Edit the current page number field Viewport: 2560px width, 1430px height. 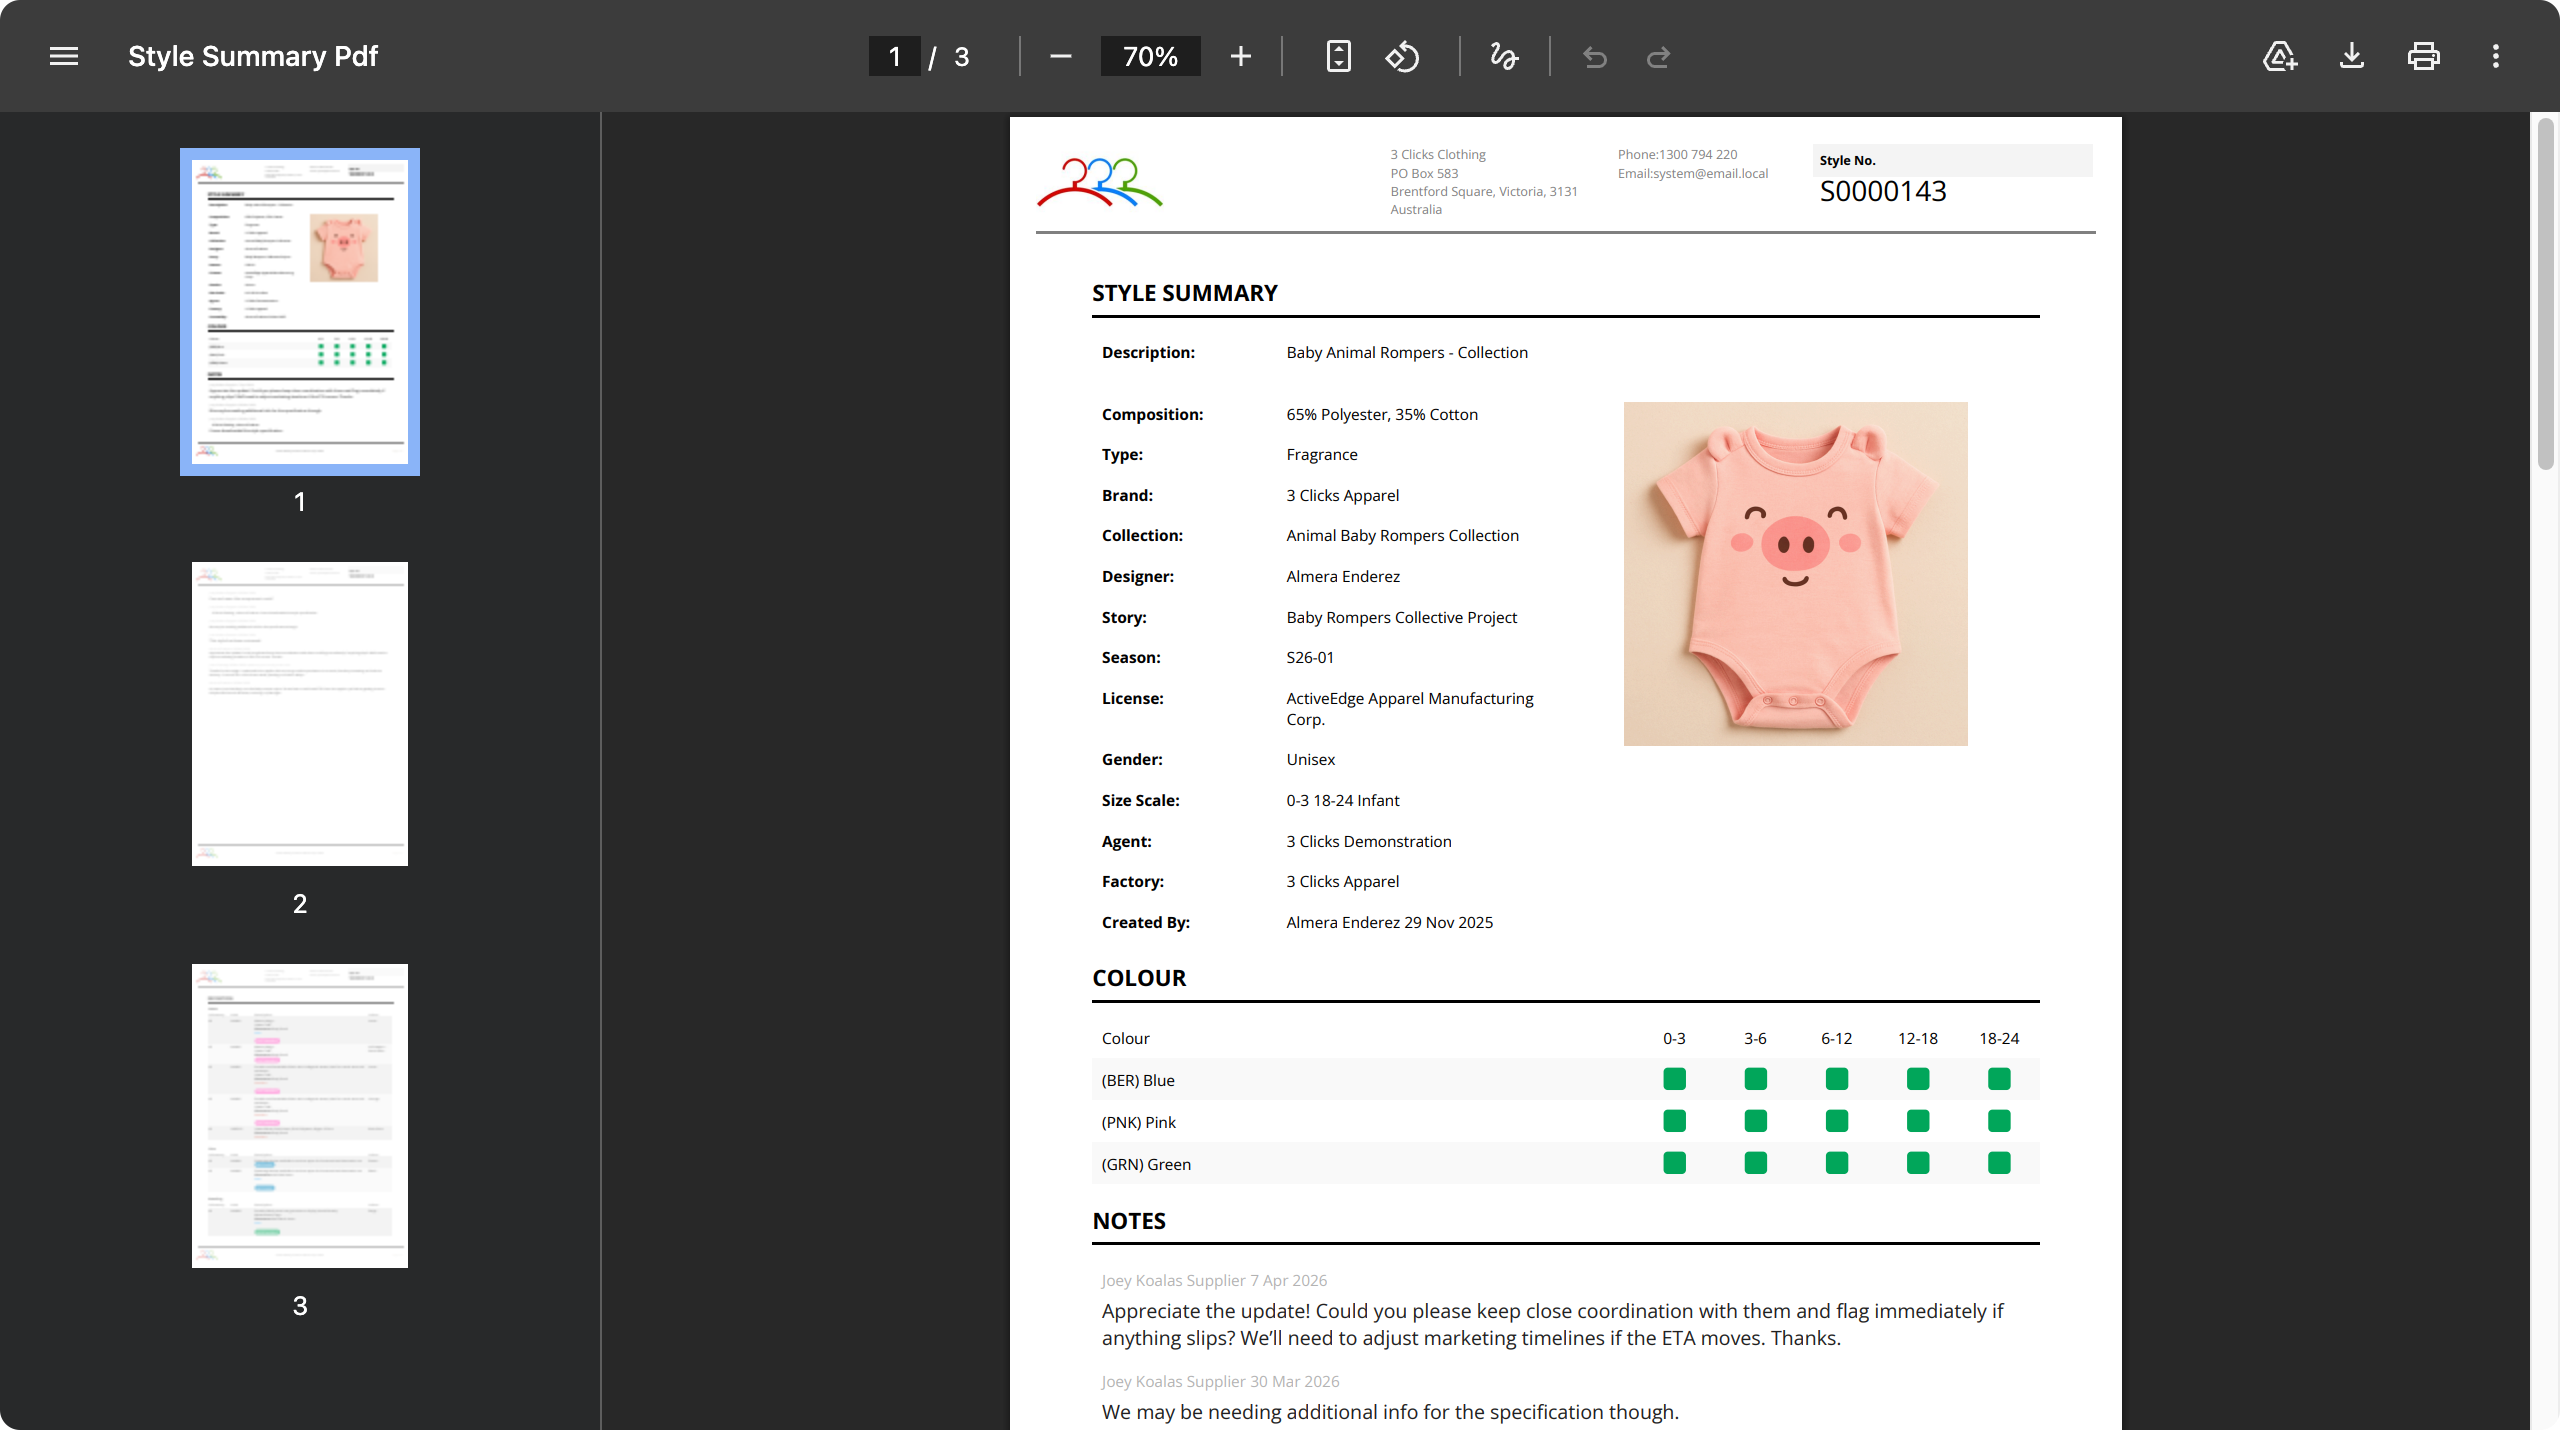tap(894, 56)
